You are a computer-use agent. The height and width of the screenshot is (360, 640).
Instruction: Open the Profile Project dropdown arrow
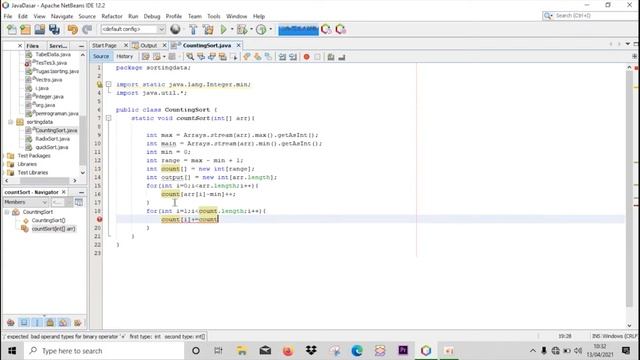coord(270,29)
